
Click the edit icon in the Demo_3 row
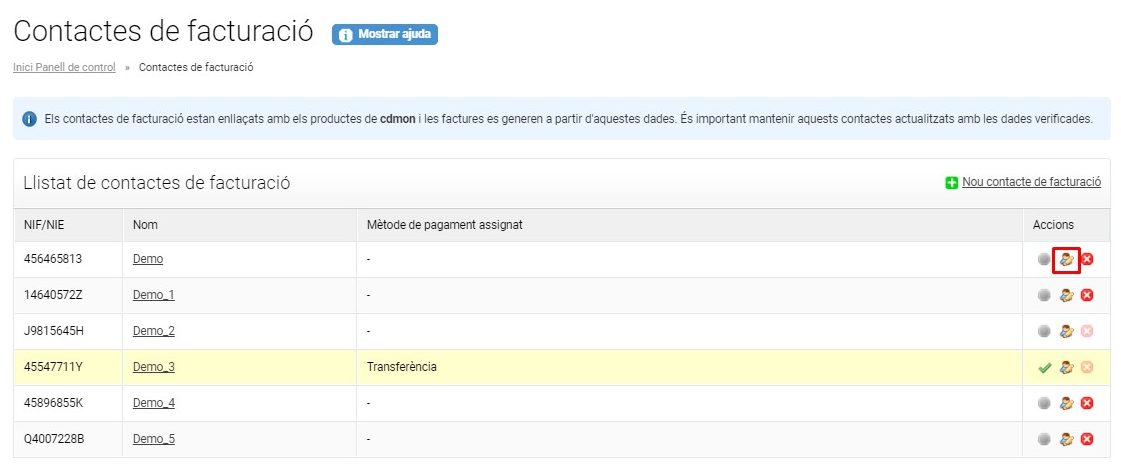coord(1066,367)
